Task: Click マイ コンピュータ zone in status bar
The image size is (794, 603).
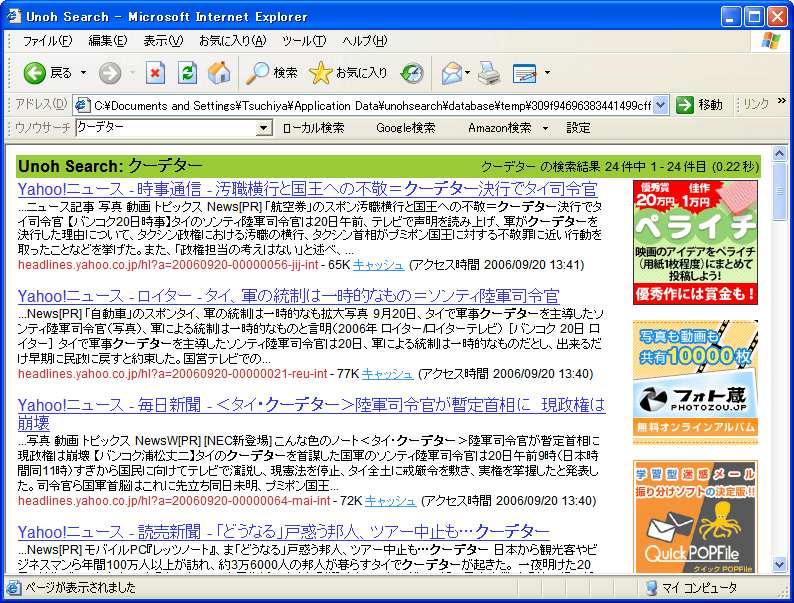Action: tap(692, 588)
